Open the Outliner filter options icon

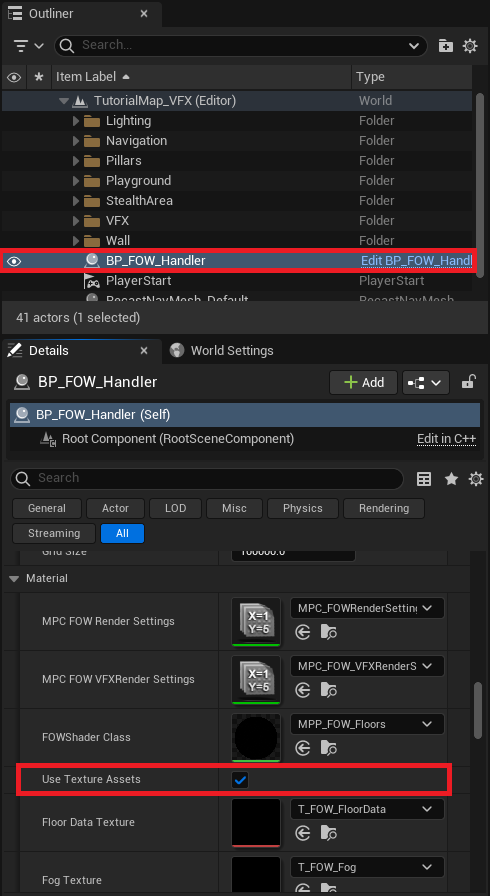pyautogui.click(x=29, y=46)
